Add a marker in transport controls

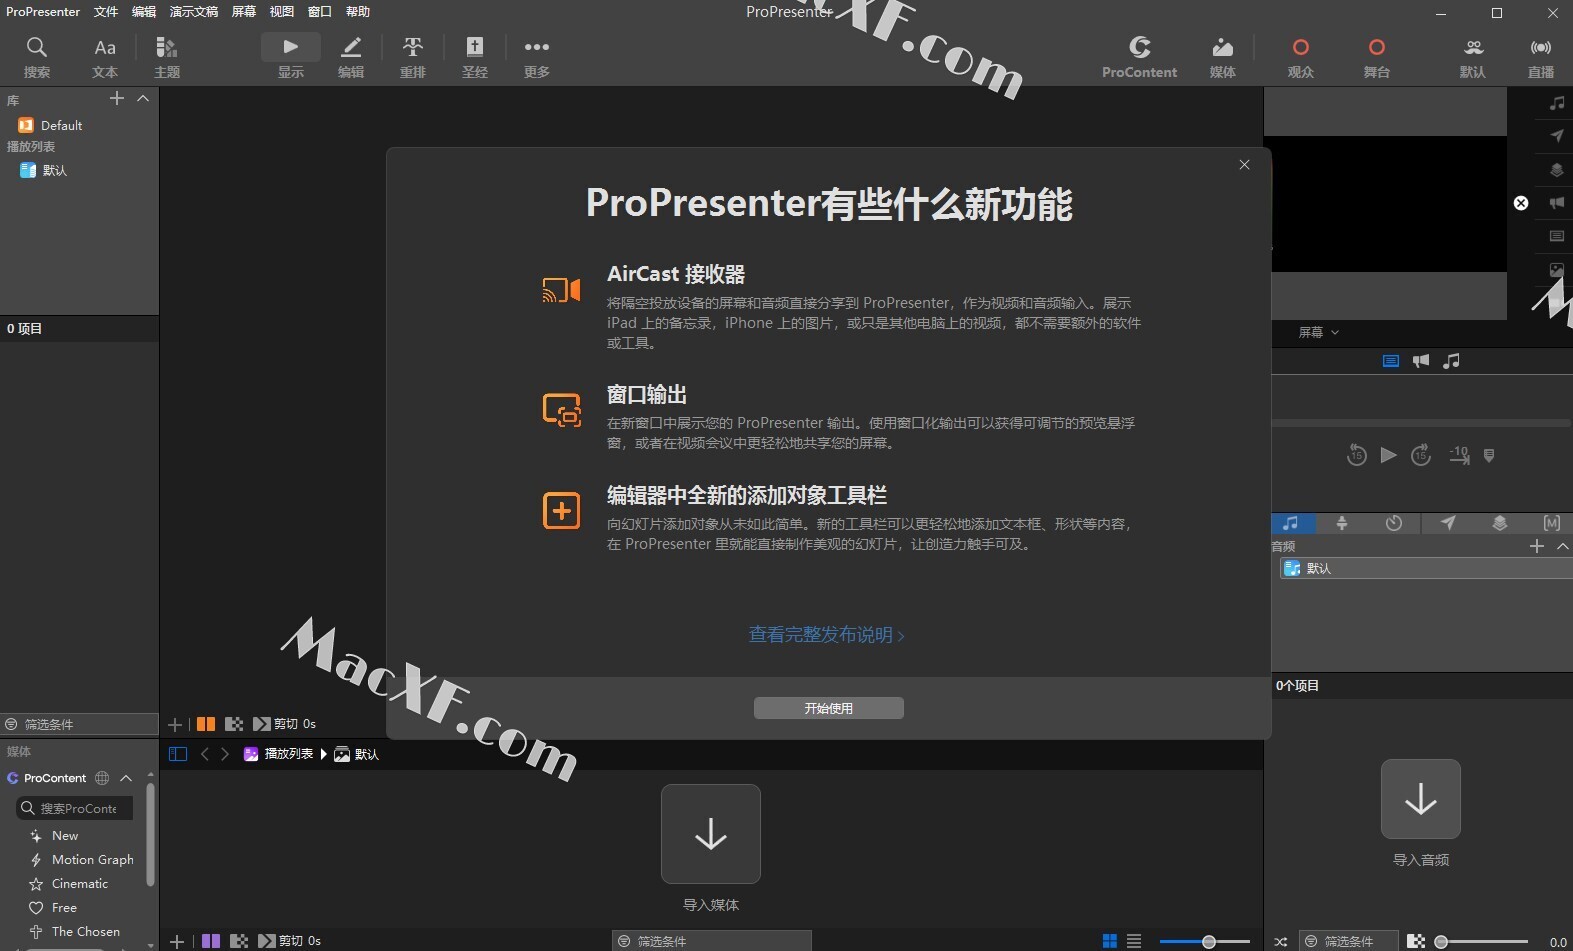1489,455
